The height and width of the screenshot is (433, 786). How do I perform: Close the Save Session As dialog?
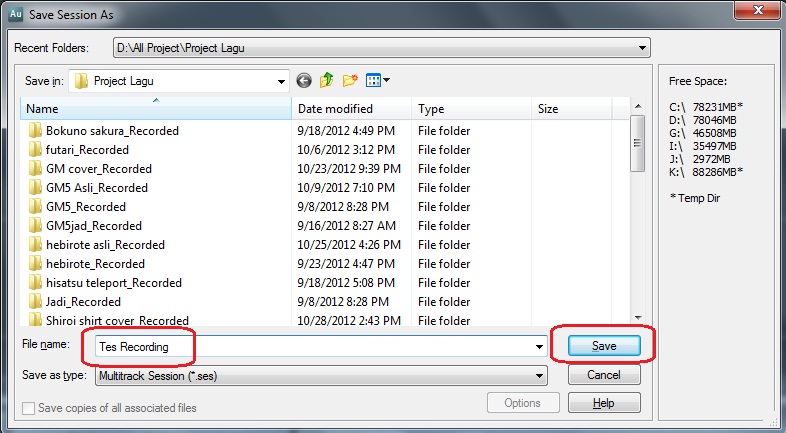758,10
